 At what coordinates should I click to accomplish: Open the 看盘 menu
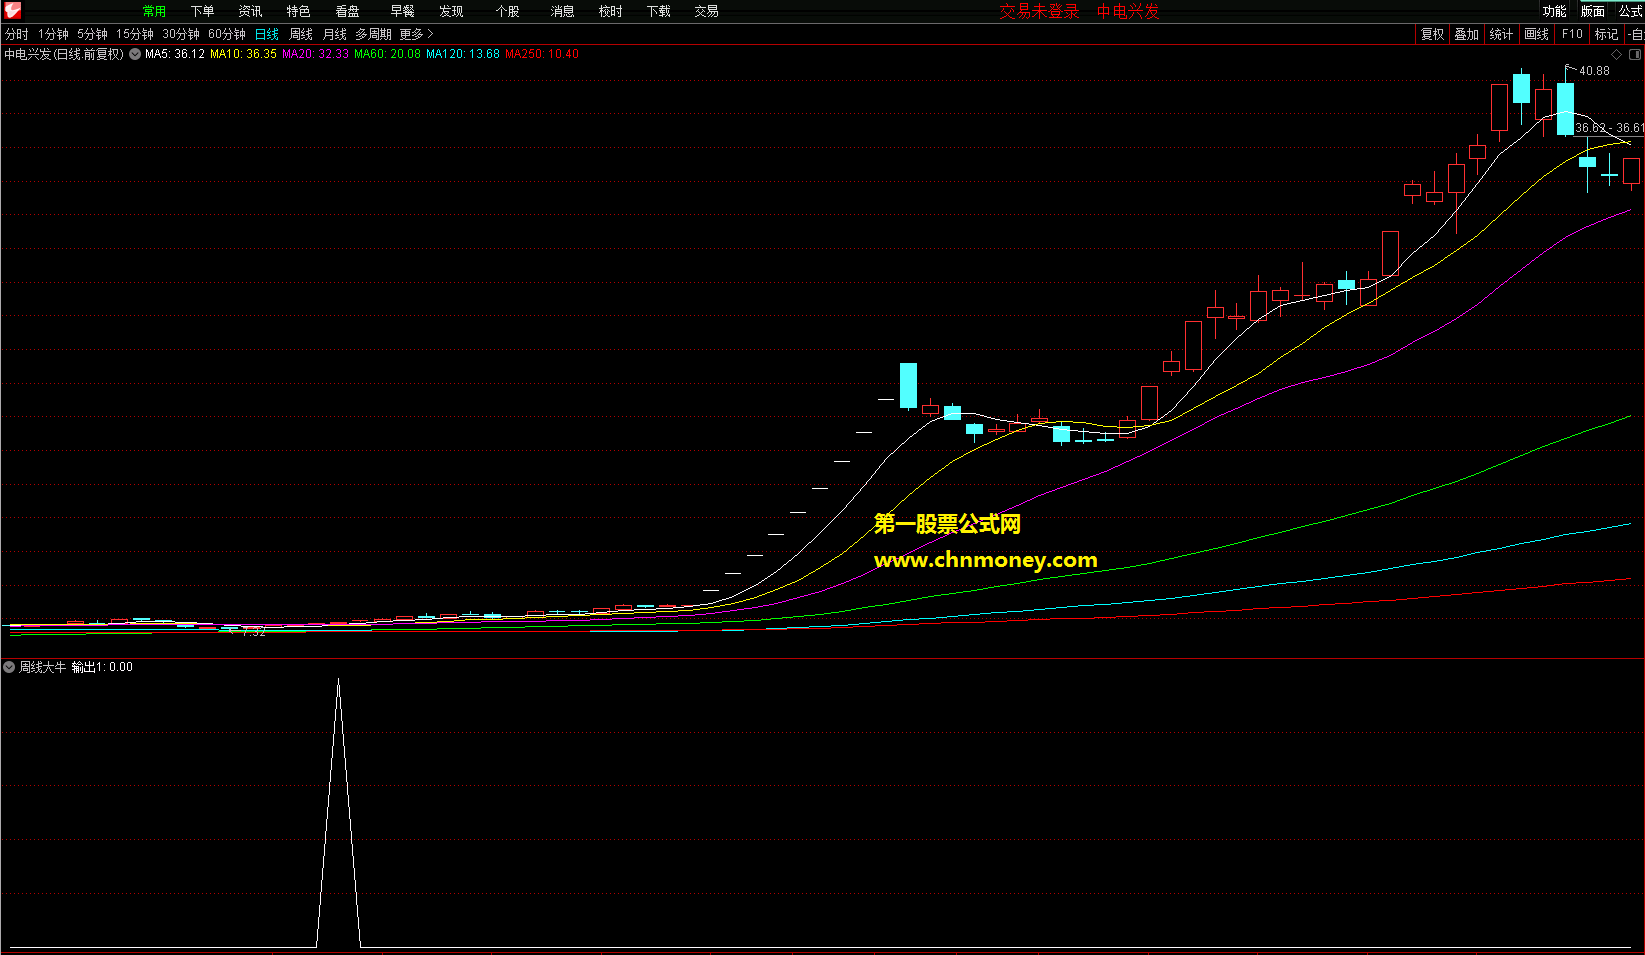[347, 11]
